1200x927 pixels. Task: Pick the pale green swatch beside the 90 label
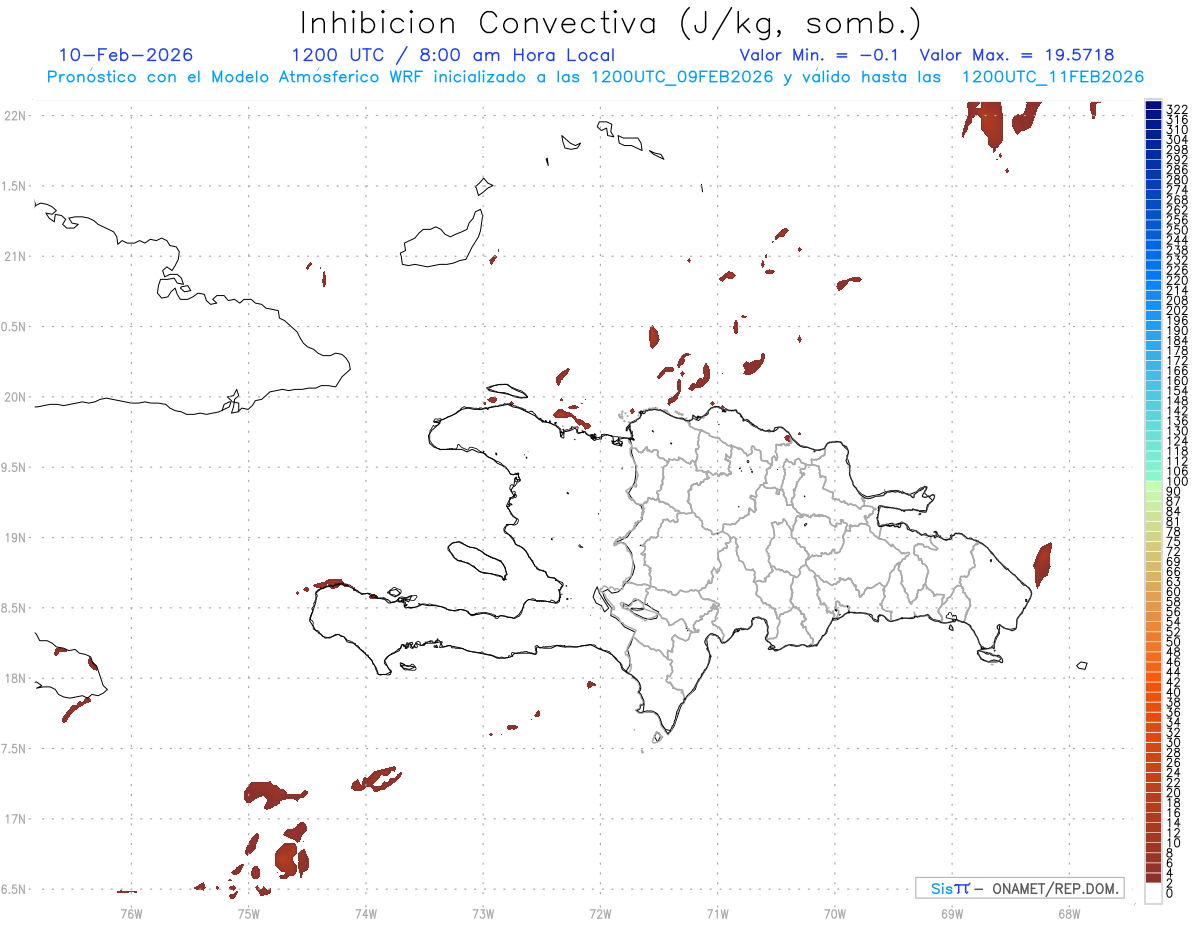(1153, 486)
